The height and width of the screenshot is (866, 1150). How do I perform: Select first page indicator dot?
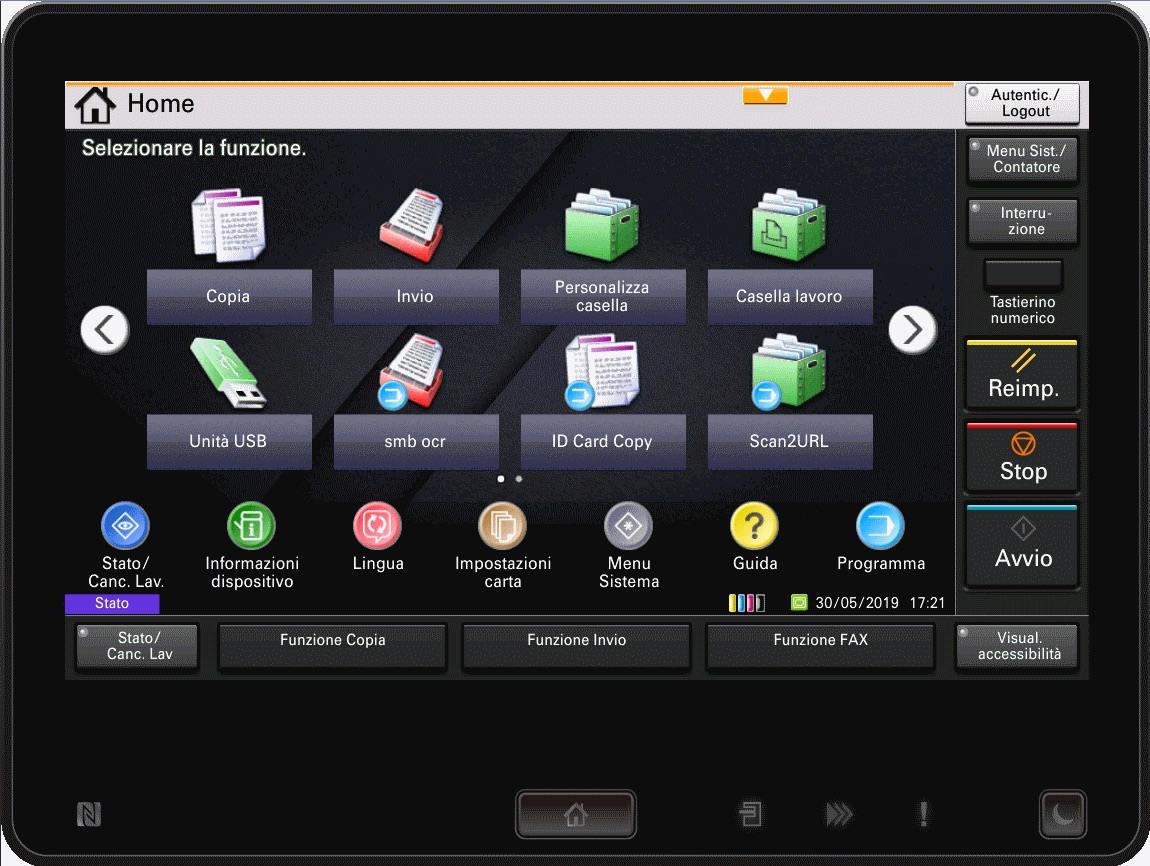[501, 479]
